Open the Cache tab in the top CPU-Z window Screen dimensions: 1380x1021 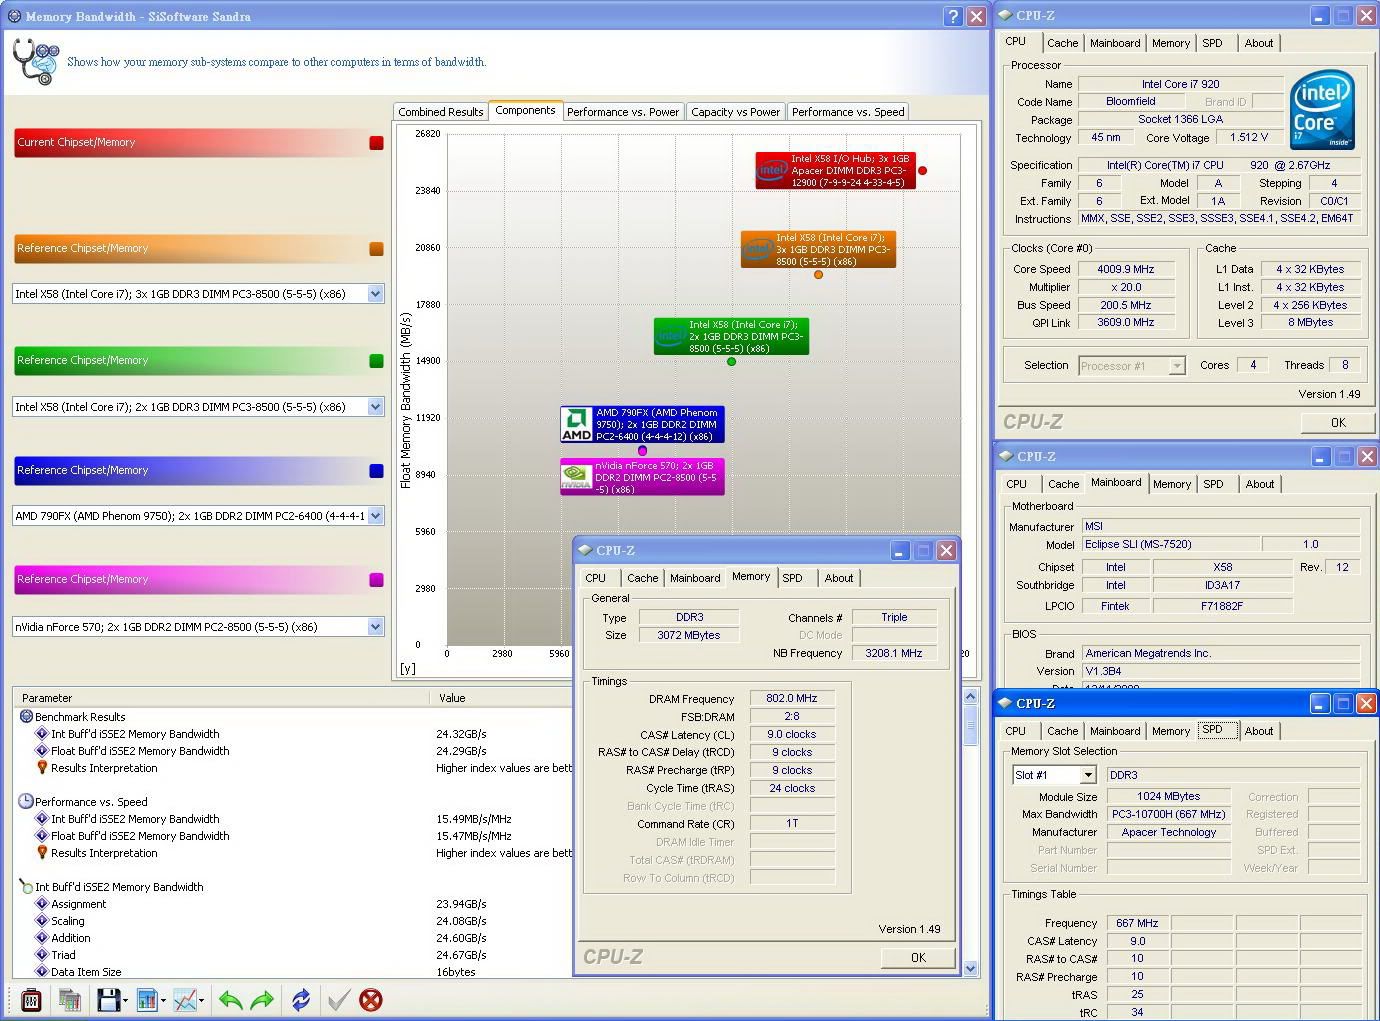[x=1062, y=43]
